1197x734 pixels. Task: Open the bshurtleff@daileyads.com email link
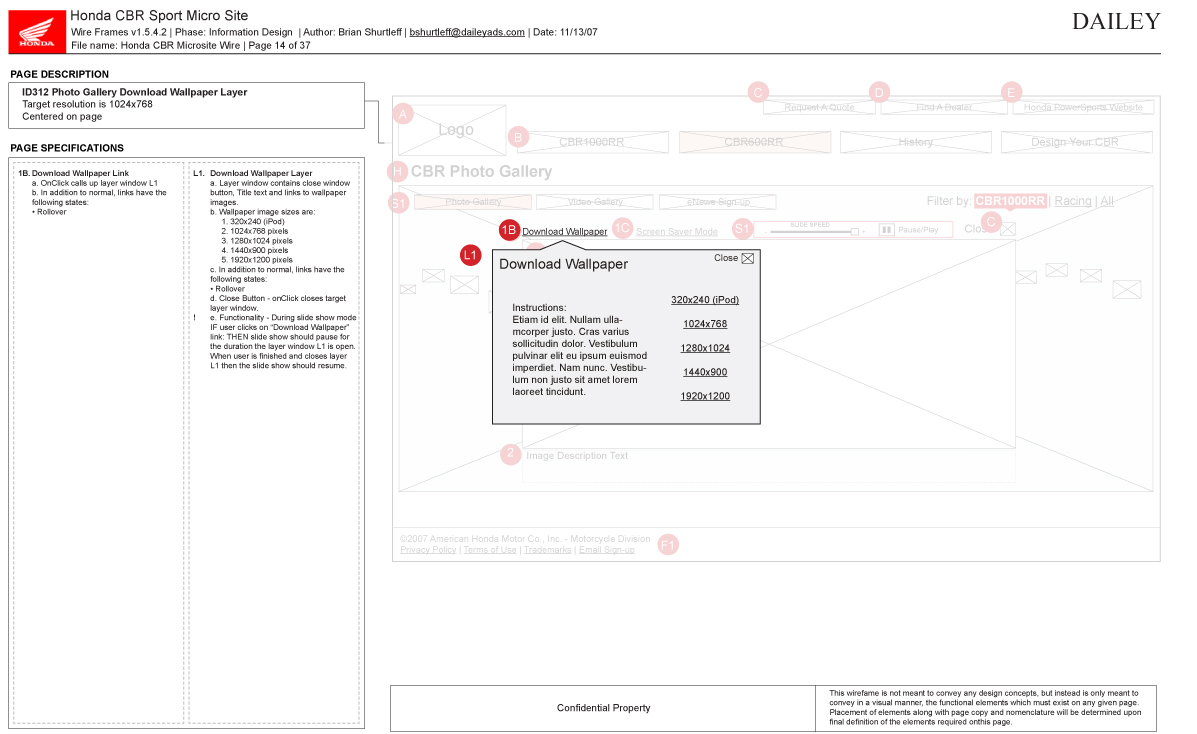[467, 32]
